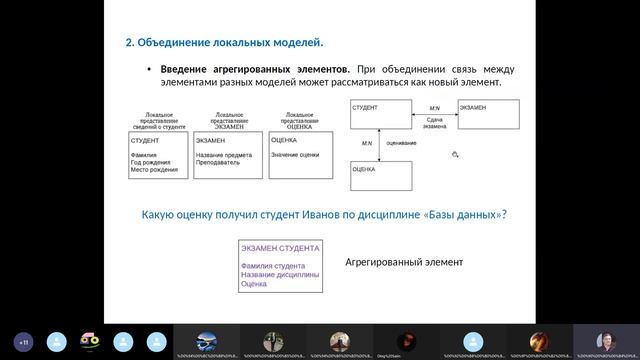Click the 'Агрегированный элемент' caption

point(404,262)
